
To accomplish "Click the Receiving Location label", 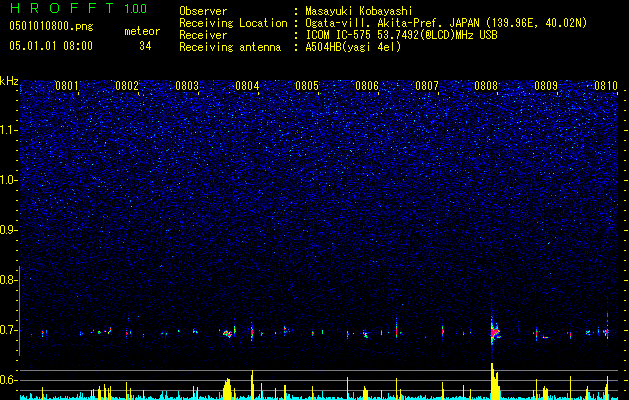I will click(x=233, y=23).
